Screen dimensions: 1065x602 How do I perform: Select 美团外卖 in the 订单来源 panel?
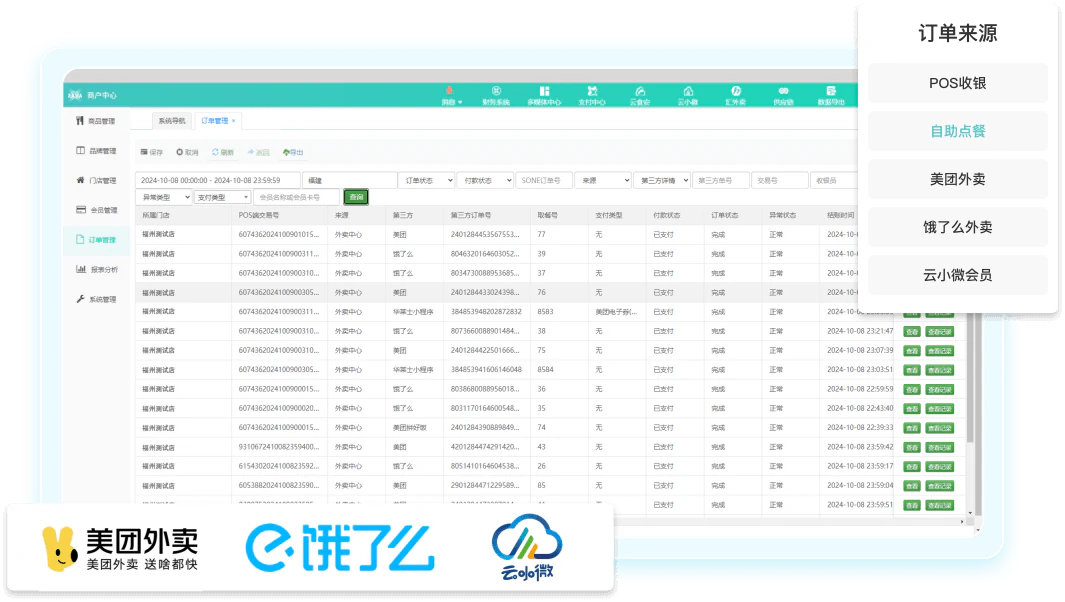(x=958, y=179)
